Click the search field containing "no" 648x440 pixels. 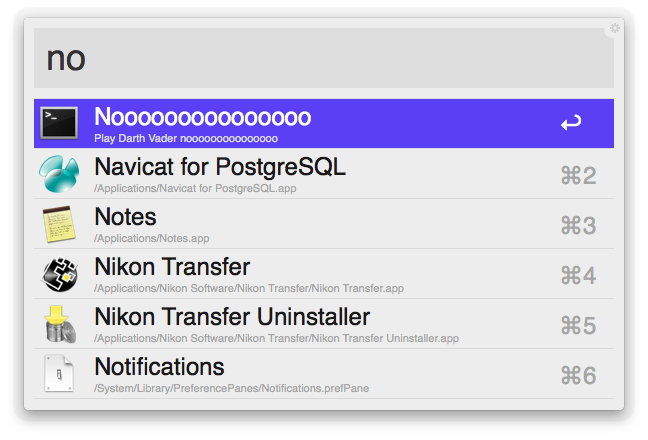324,58
